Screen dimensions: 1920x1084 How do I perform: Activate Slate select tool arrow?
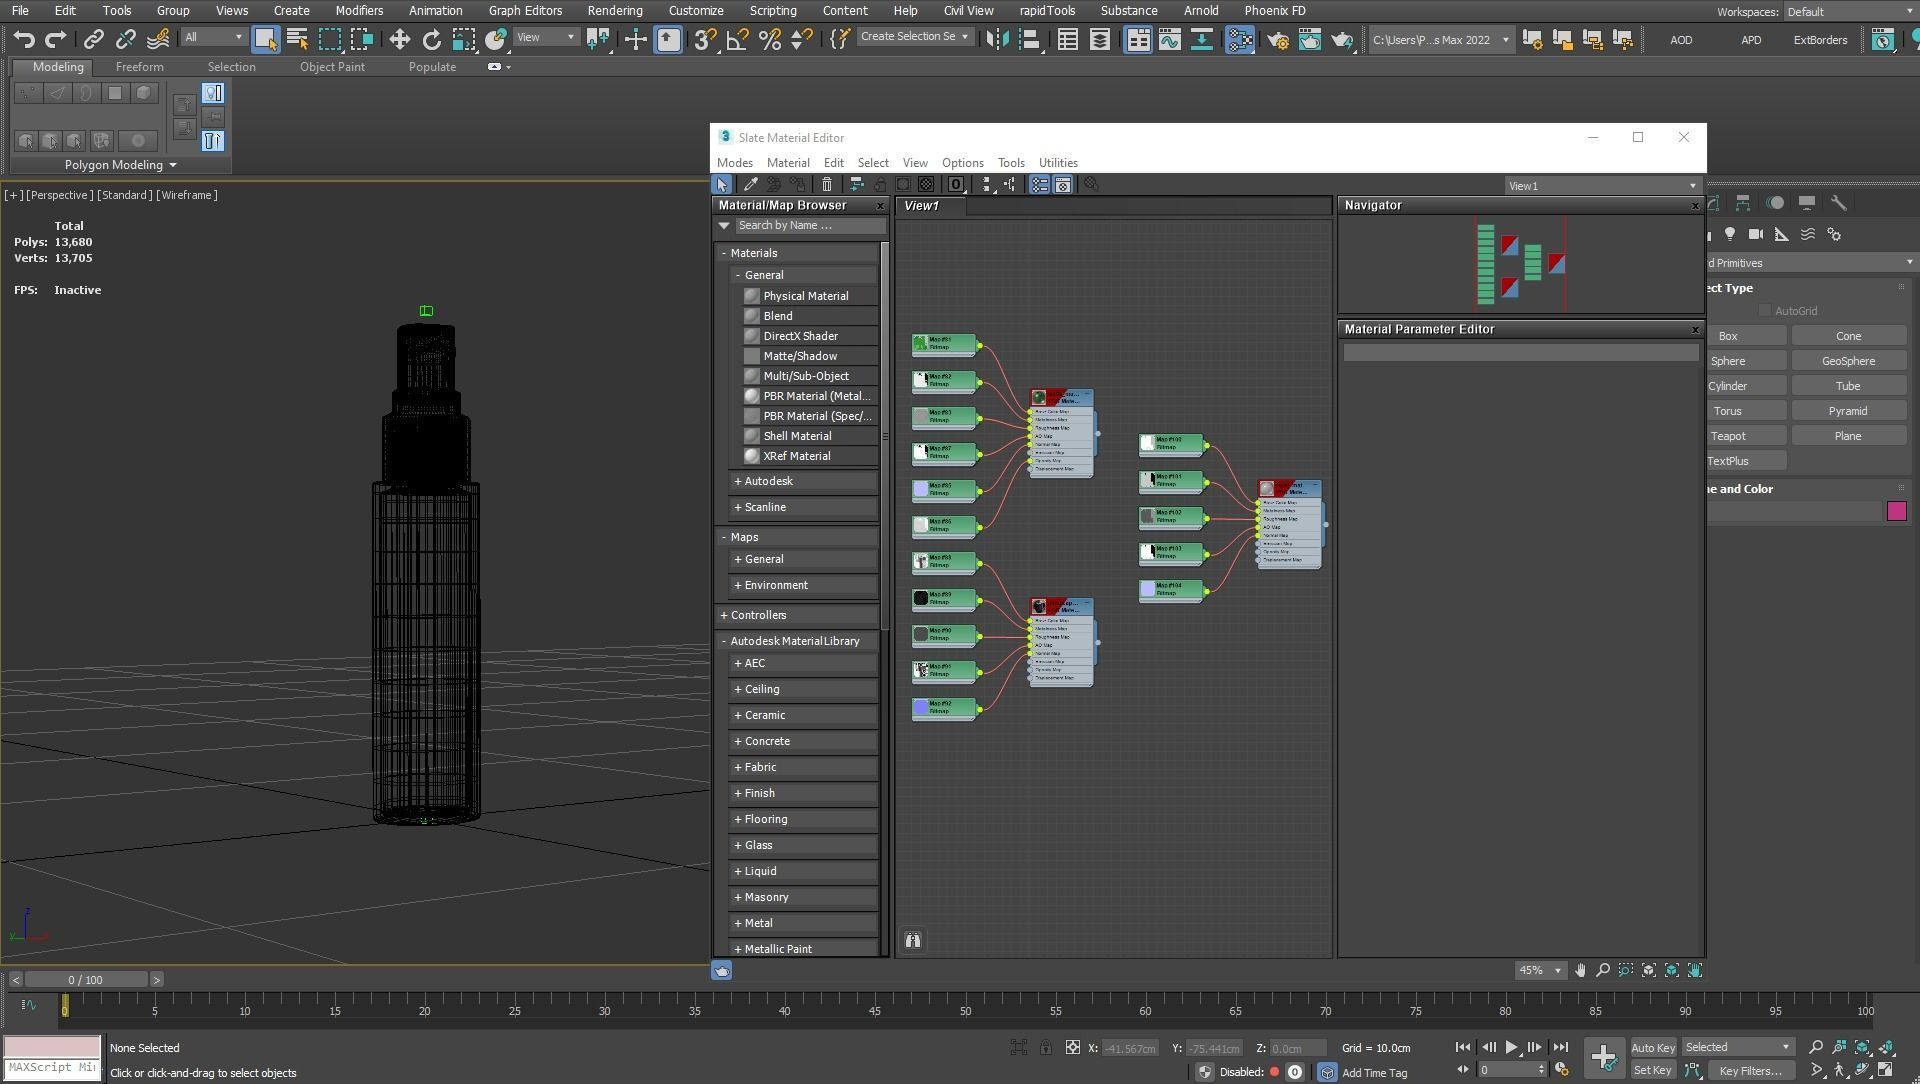pos(721,184)
